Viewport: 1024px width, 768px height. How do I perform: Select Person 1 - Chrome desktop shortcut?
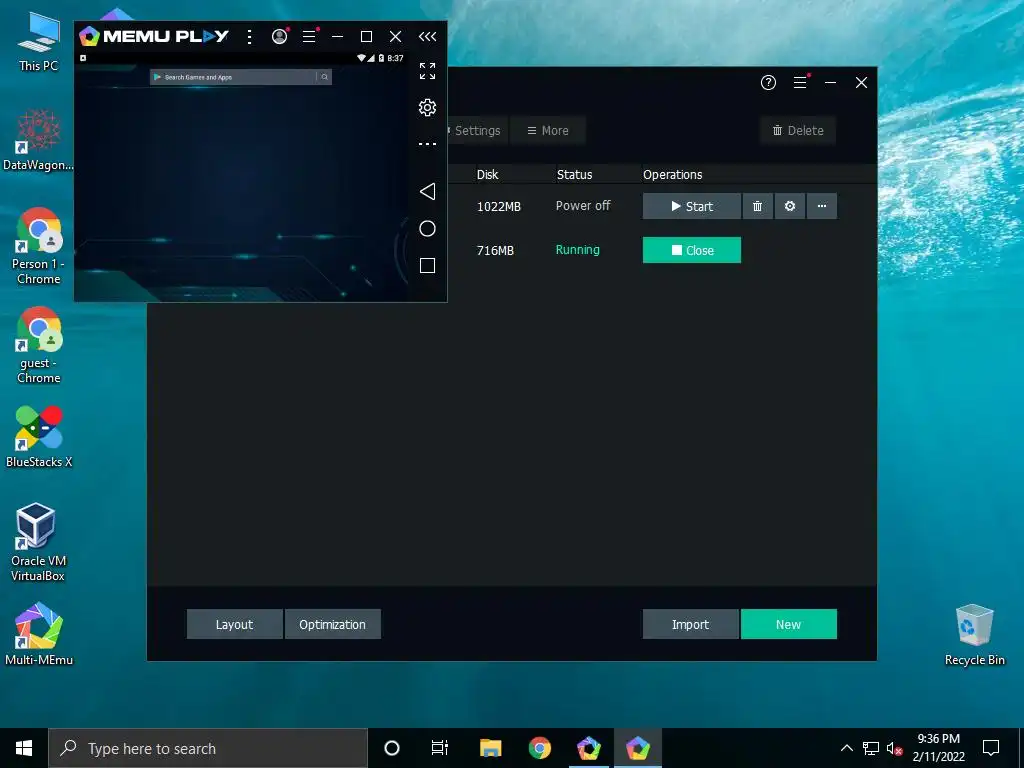click(39, 246)
